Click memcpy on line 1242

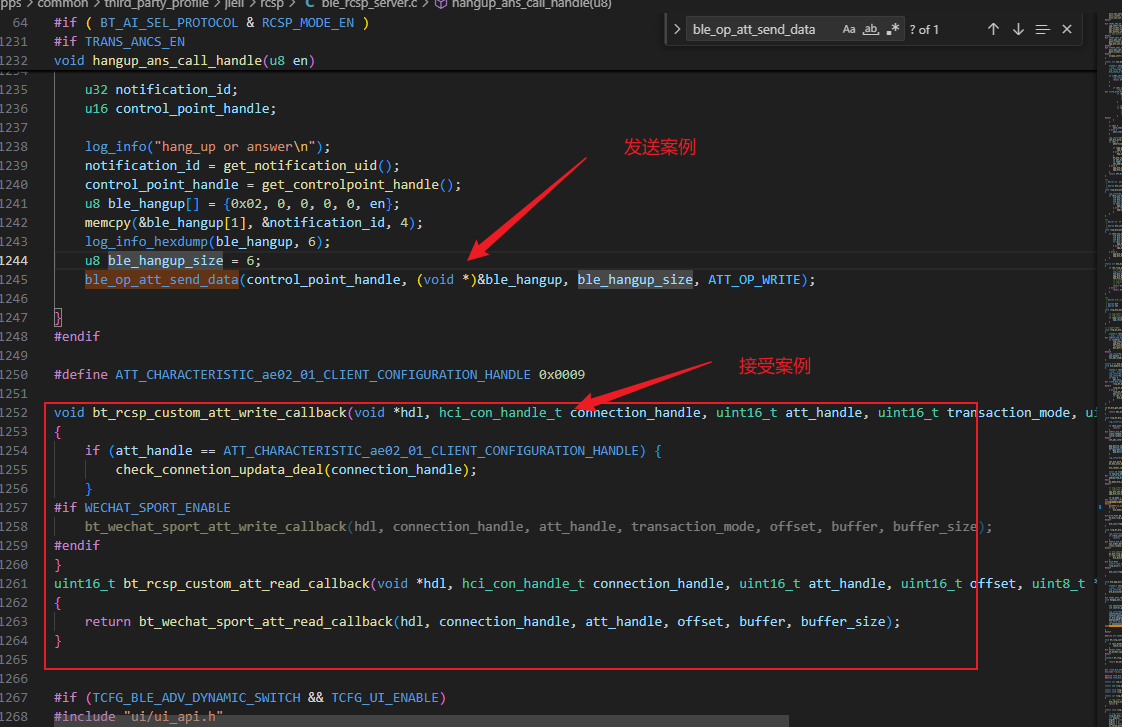[108, 223]
